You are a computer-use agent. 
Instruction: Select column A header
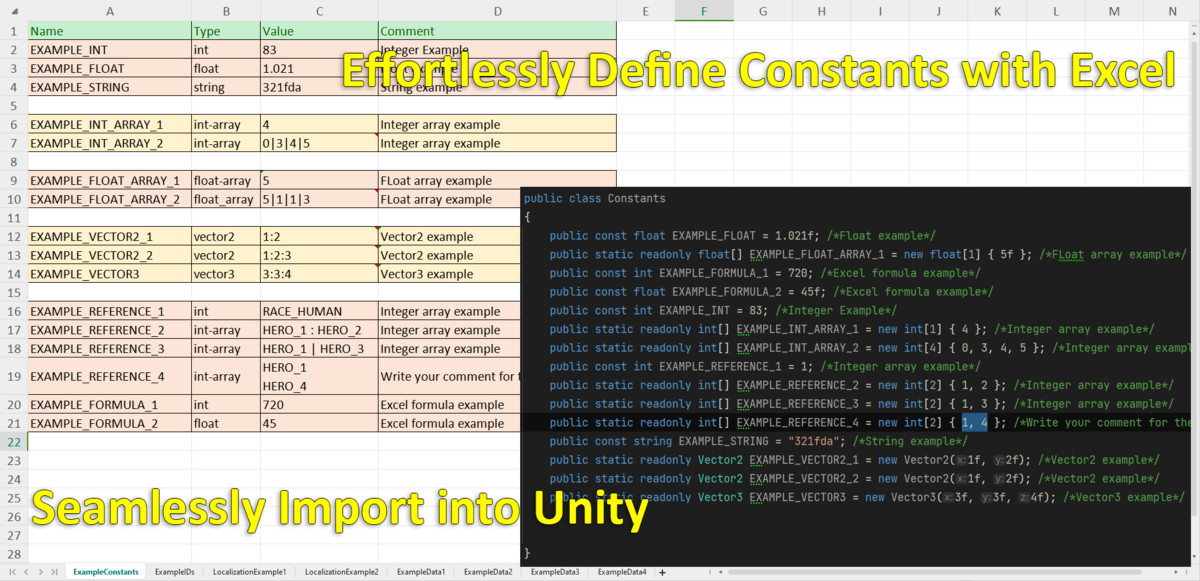click(109, 11)
